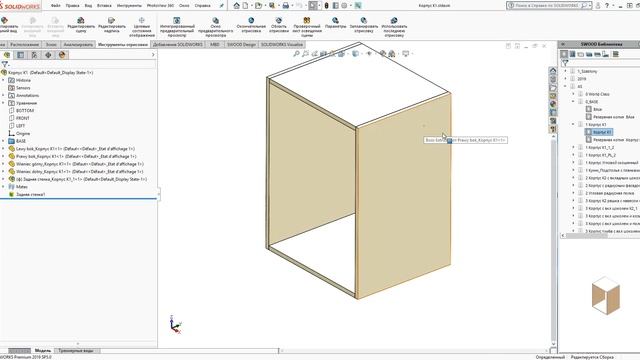Open the DisplayManager tab icon
The height and width of the screenshot is (360, 640).
pyautogui.click(x=62, y=55)
